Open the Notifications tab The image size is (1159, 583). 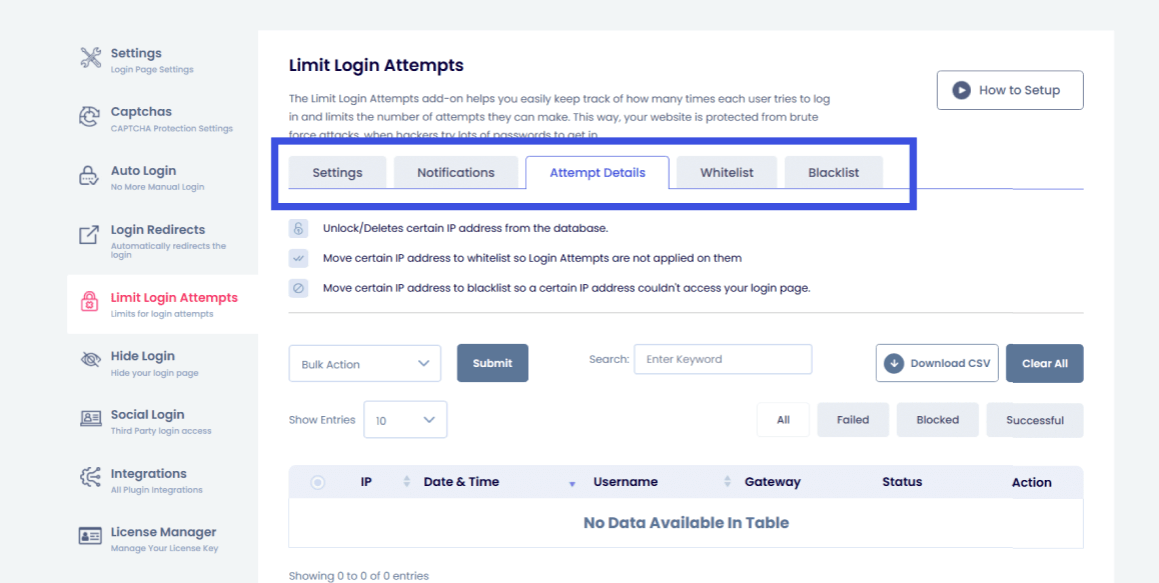(x=456, y=172)
